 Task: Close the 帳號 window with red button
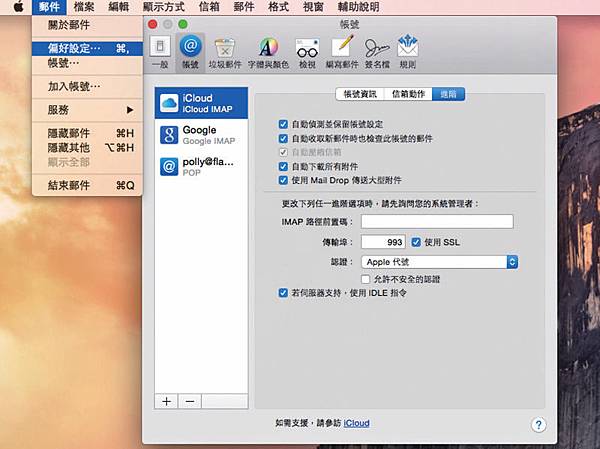(153, 24)
